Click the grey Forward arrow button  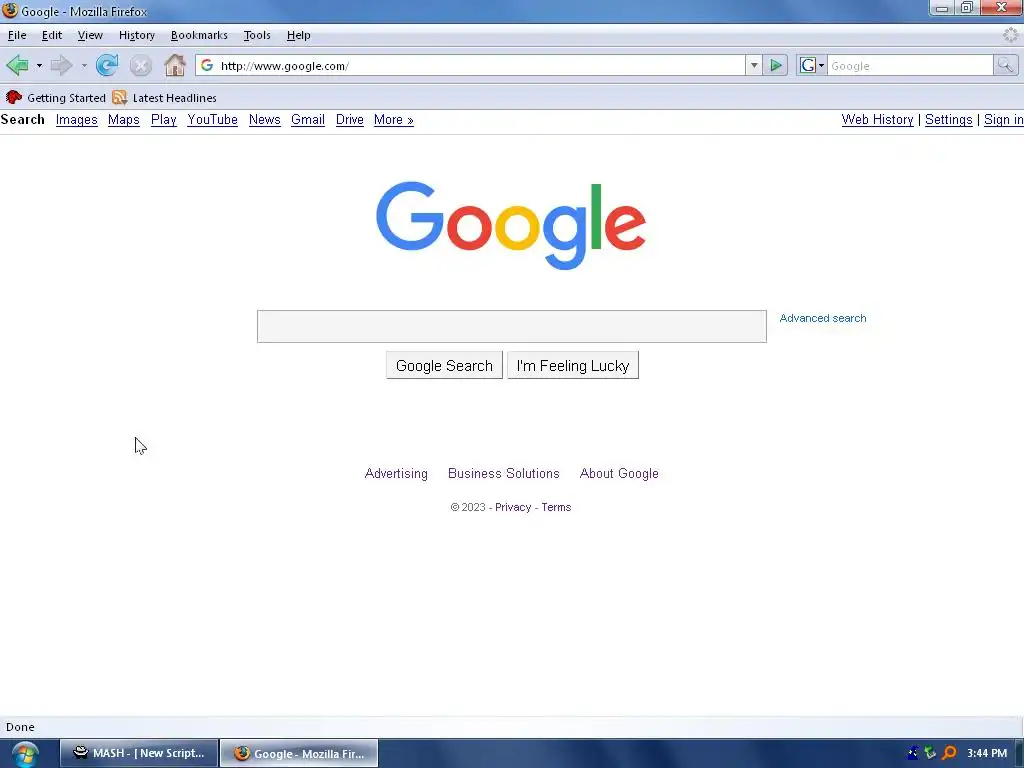pyautogui.click(x=61, y=65)
